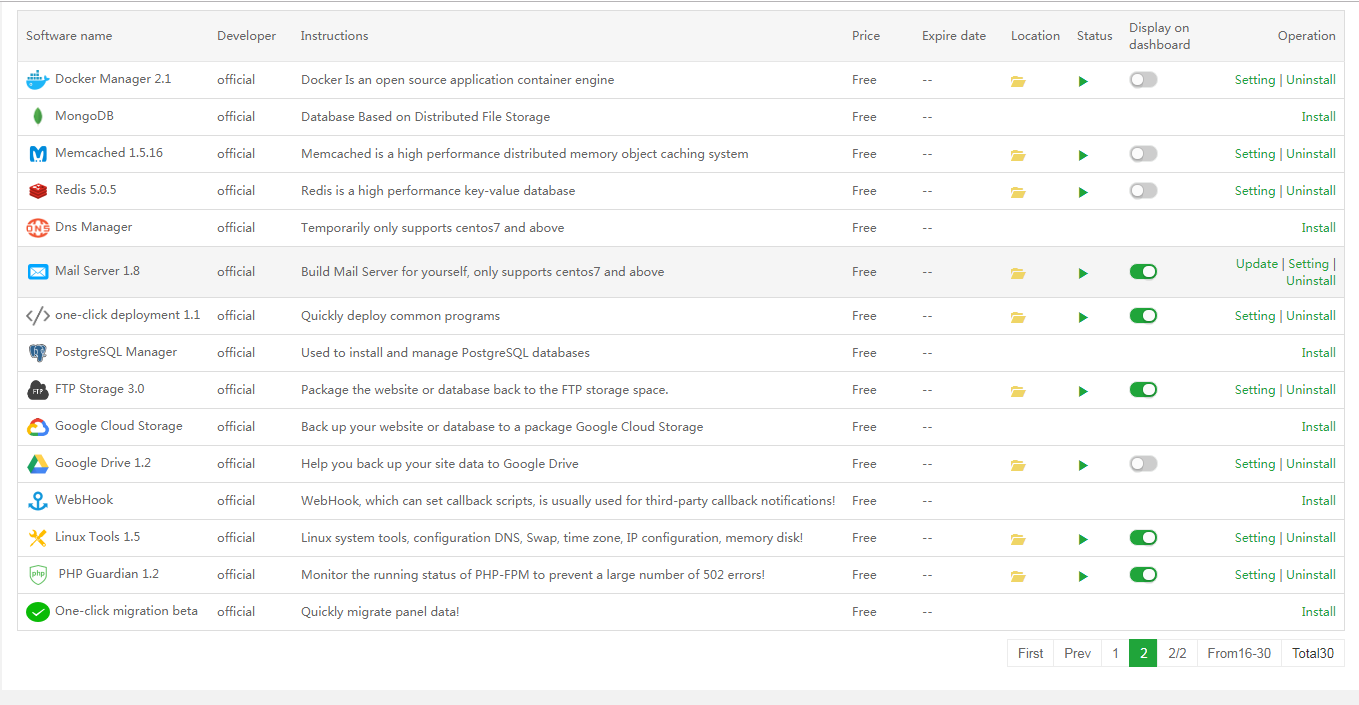Click the Linux Tools wrench icon
Screen dimensions: 1359x705
coord(38,538)
